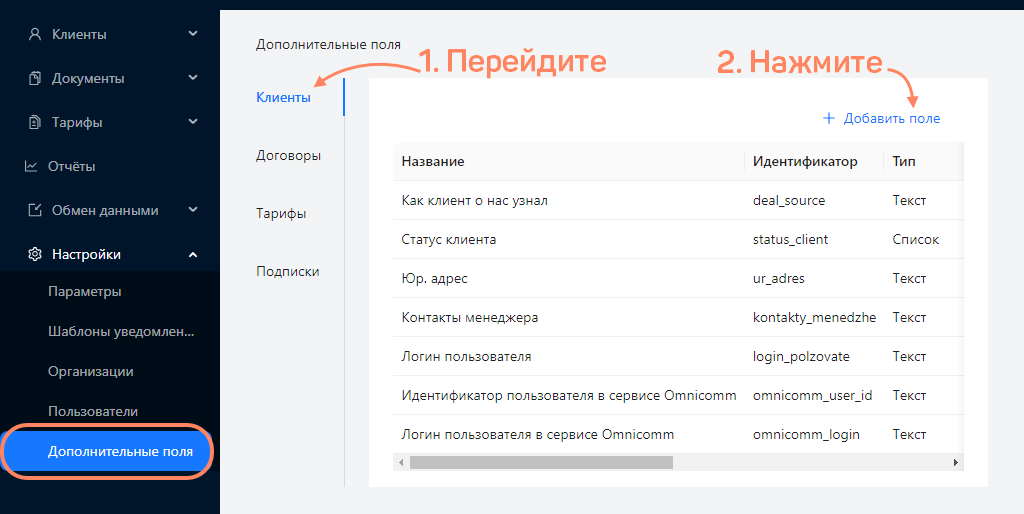Select the Статус клиента row

(678, 240)
